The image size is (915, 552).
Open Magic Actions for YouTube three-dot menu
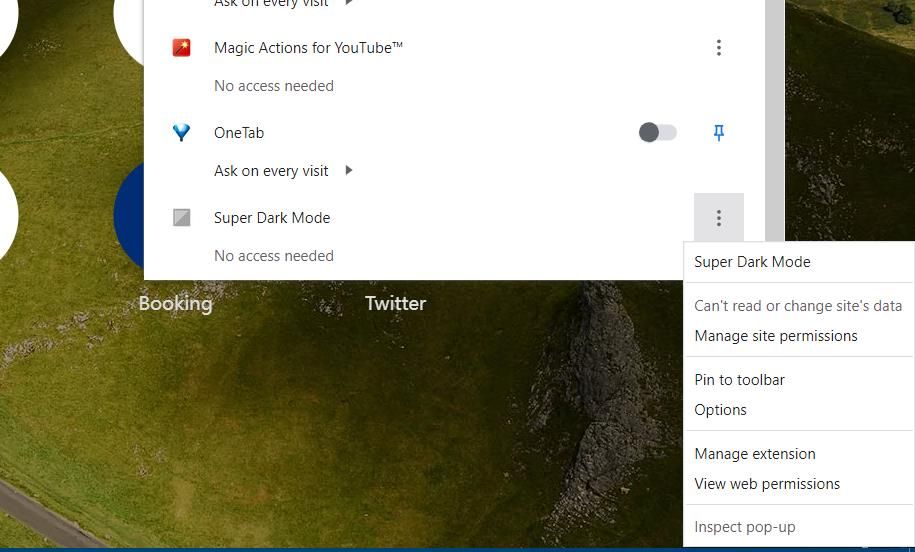[718, 48]
